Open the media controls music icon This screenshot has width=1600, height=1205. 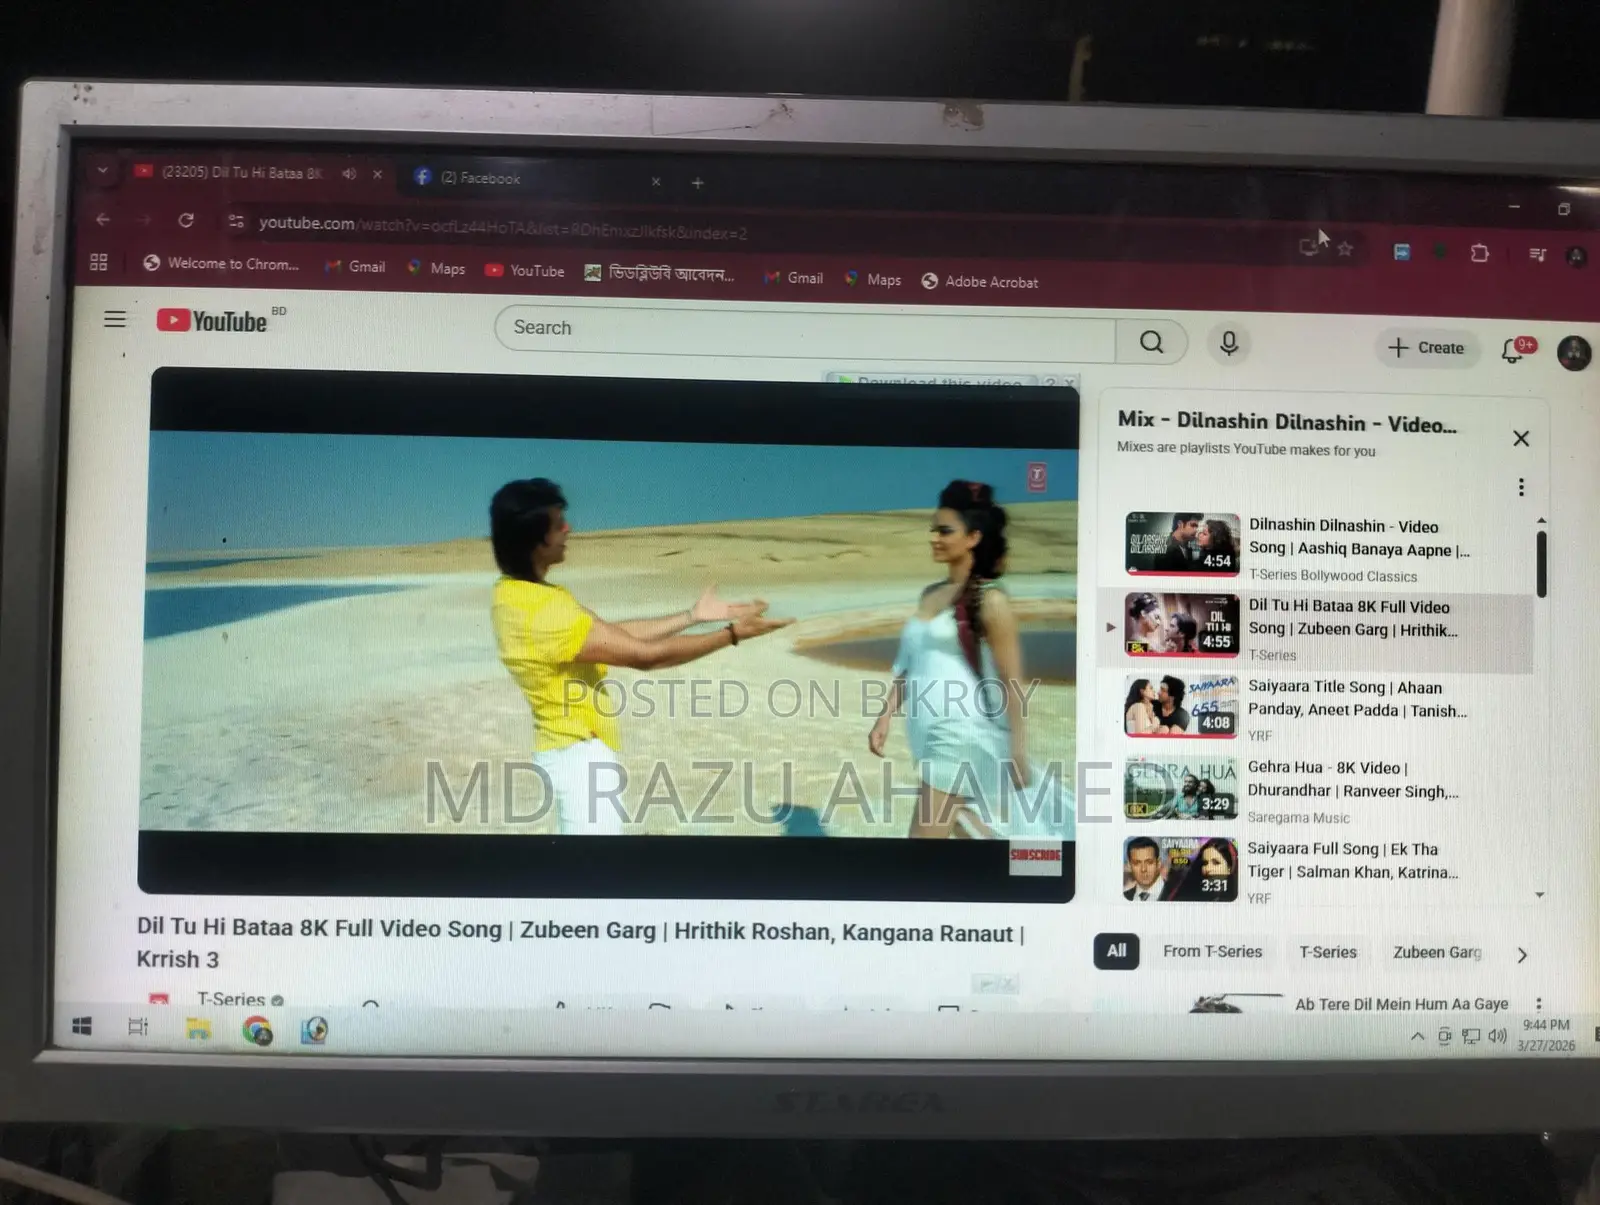pyautogui.click(x=1538, y=255)
